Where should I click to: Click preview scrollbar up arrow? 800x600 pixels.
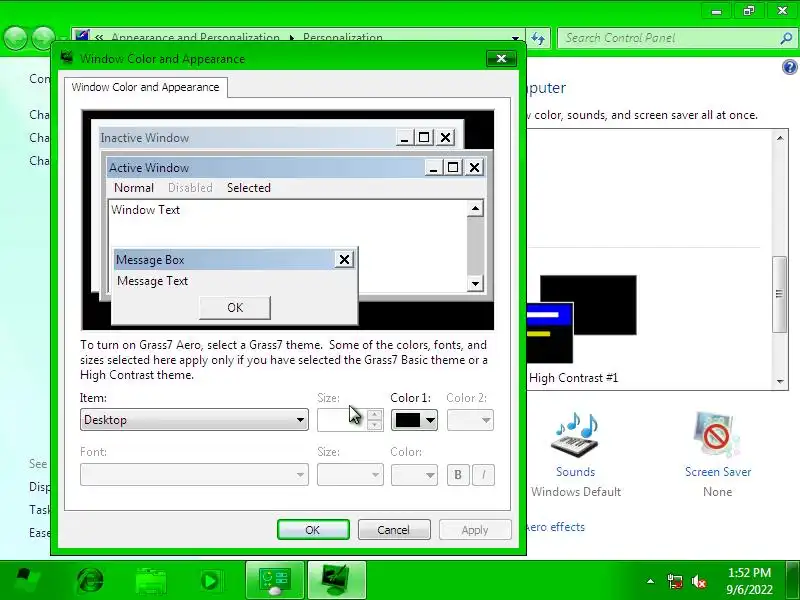click(x=475, y=208)
